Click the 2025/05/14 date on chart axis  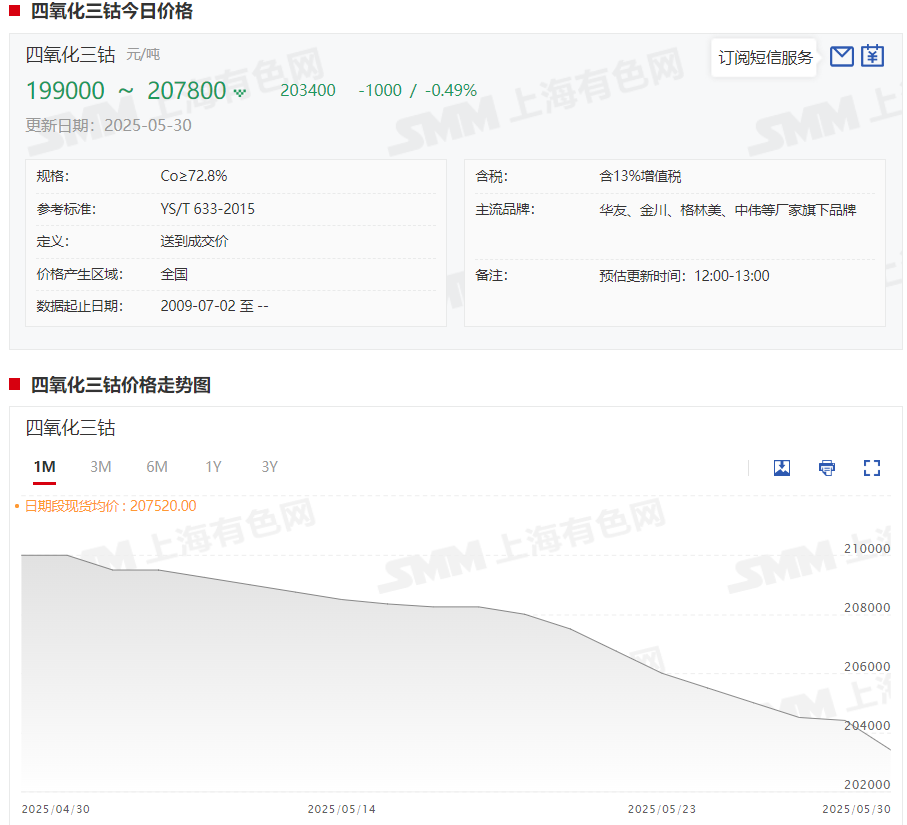coord(341,809)
